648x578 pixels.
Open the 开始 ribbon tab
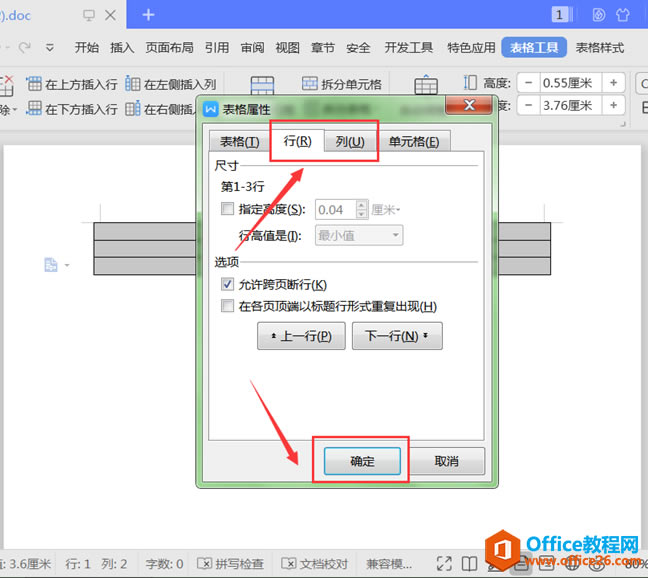[87, 48]
